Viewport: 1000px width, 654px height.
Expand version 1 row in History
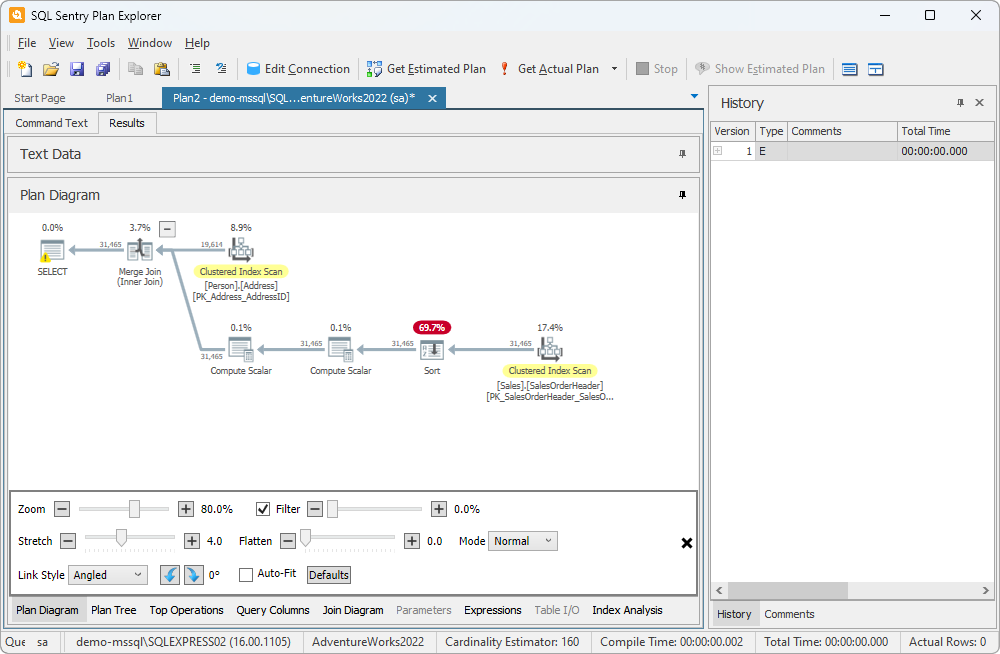(717, 151)
